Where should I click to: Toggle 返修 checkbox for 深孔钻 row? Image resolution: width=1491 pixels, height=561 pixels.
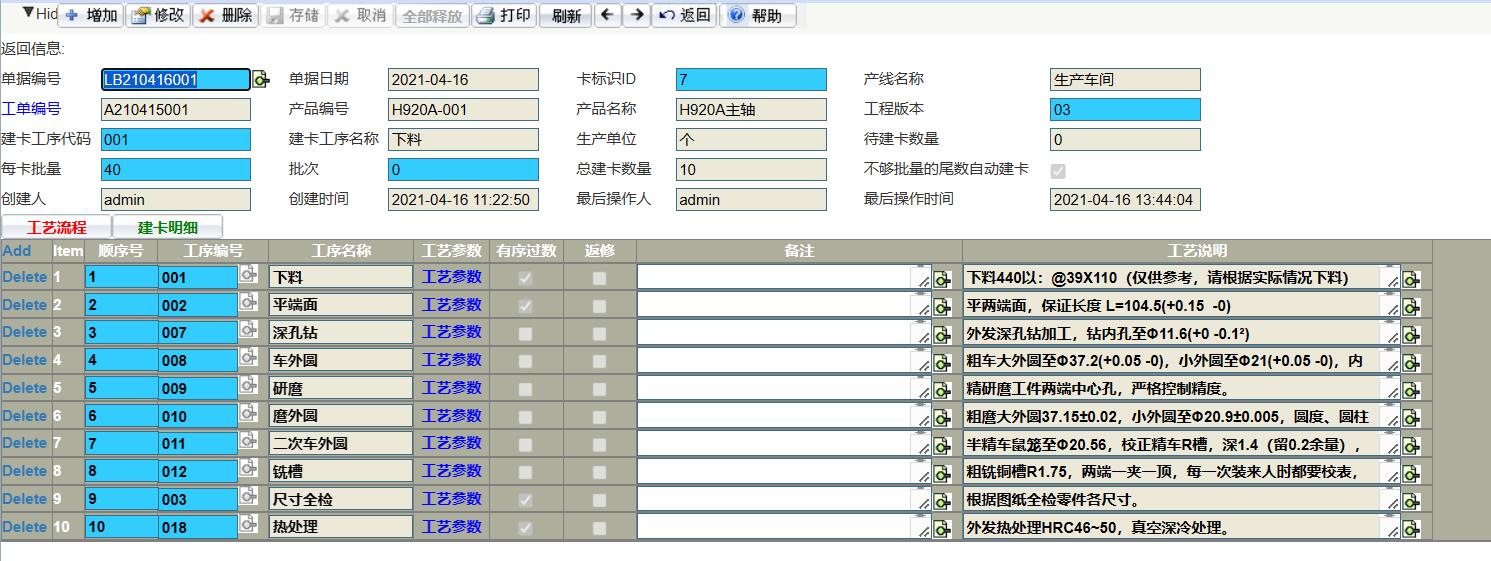pyautogui.click(x=599, y=334)
